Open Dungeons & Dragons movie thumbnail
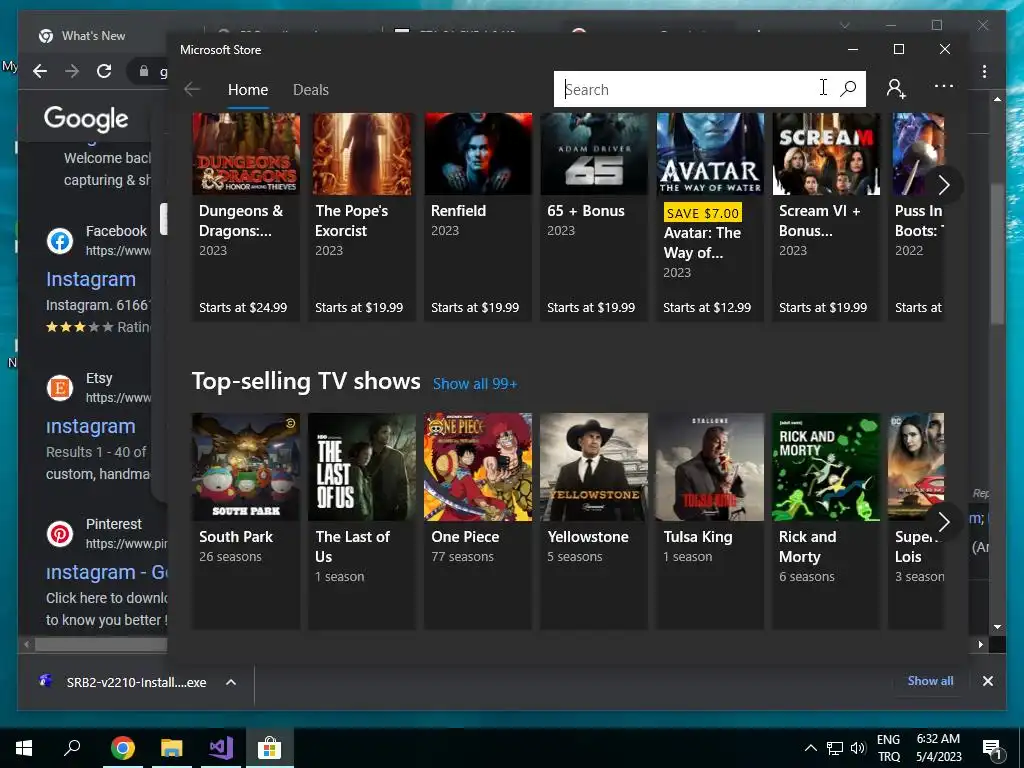 pyautogui.click(x=246, y=154)
